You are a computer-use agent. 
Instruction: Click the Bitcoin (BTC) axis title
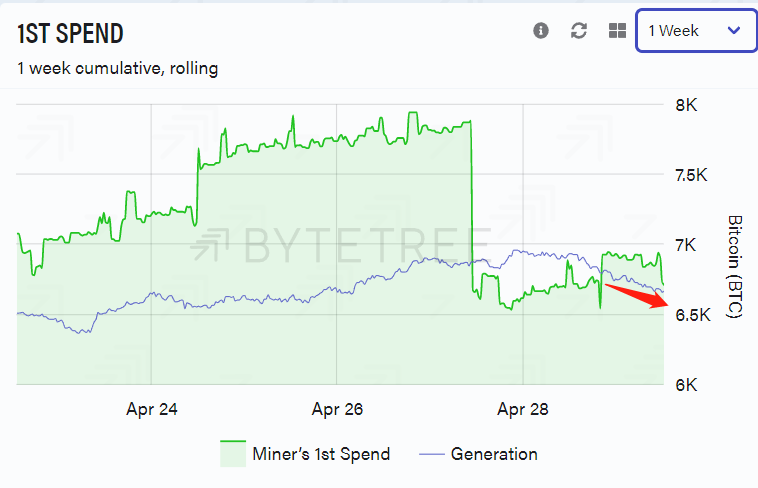[735, 266]
